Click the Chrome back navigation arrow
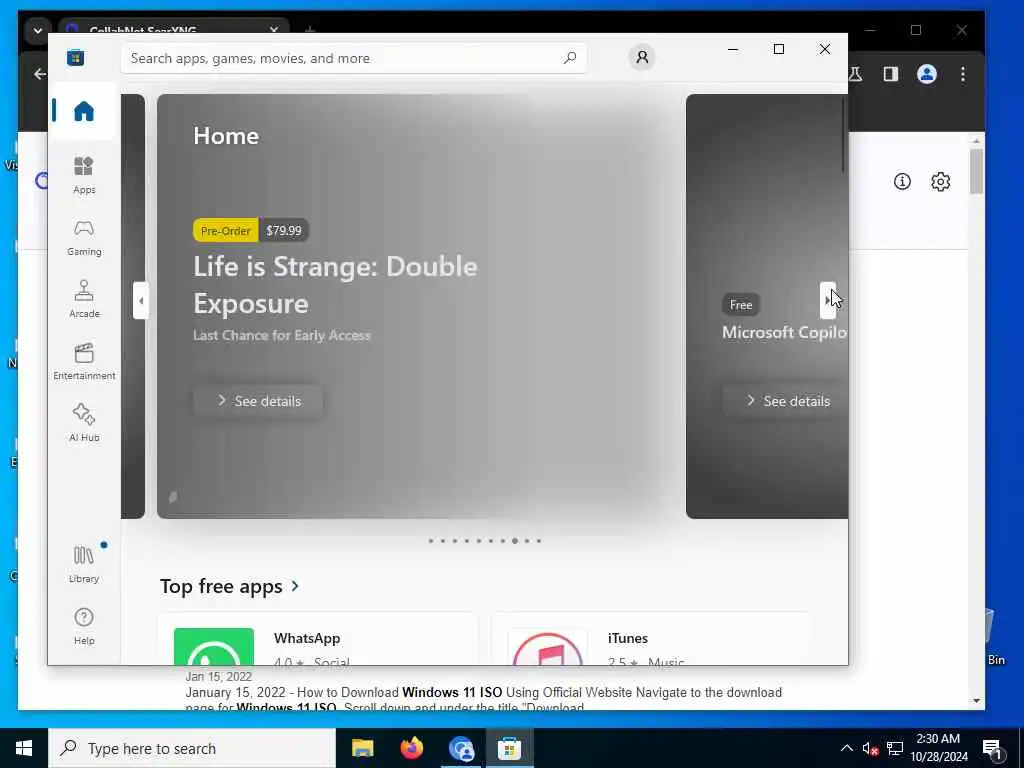 click(40, 74)
